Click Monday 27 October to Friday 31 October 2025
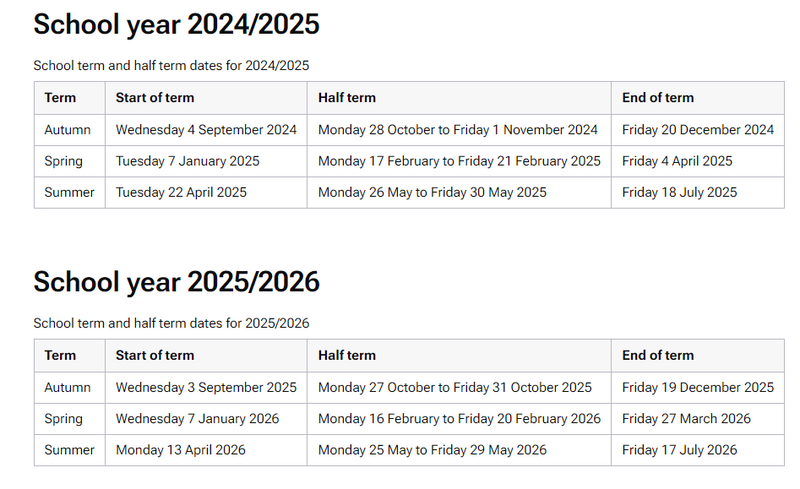 [455, 387]
